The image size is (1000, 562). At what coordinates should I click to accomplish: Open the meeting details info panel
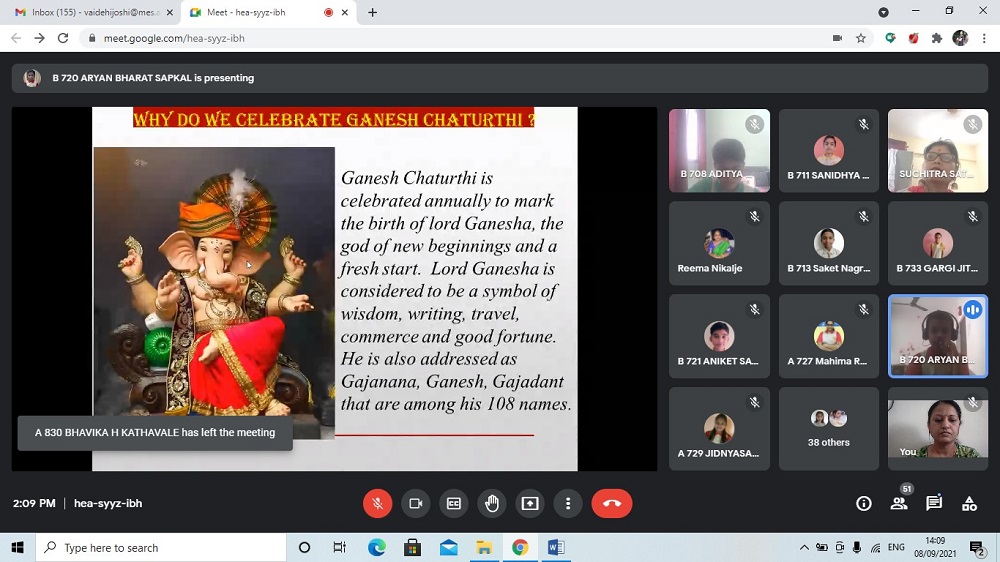click(x=864, y=504)
